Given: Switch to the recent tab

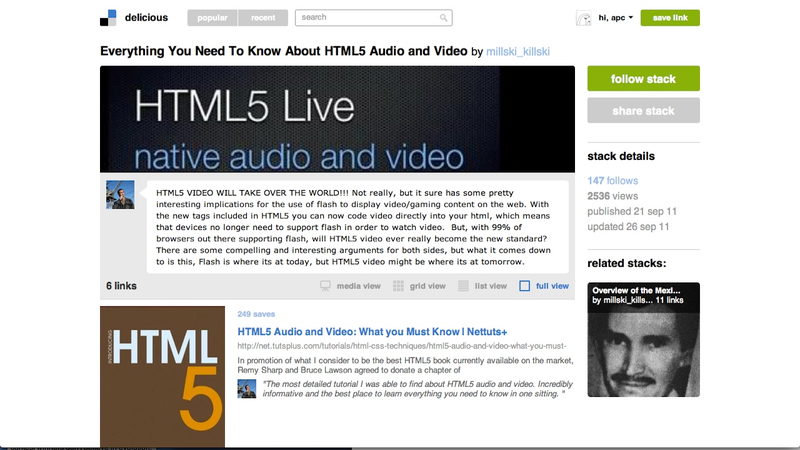Looking at the screenshot, I should pos(263,18).
